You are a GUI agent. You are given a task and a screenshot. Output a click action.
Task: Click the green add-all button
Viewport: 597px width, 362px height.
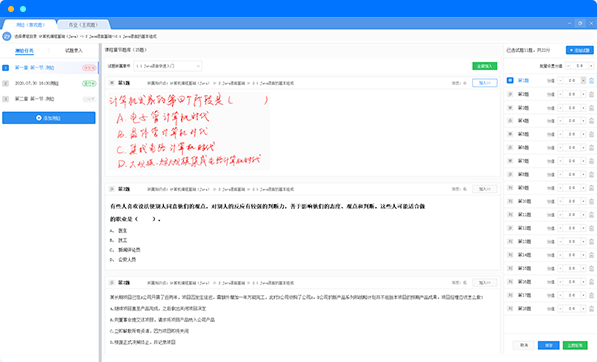[x=485, y=66]
